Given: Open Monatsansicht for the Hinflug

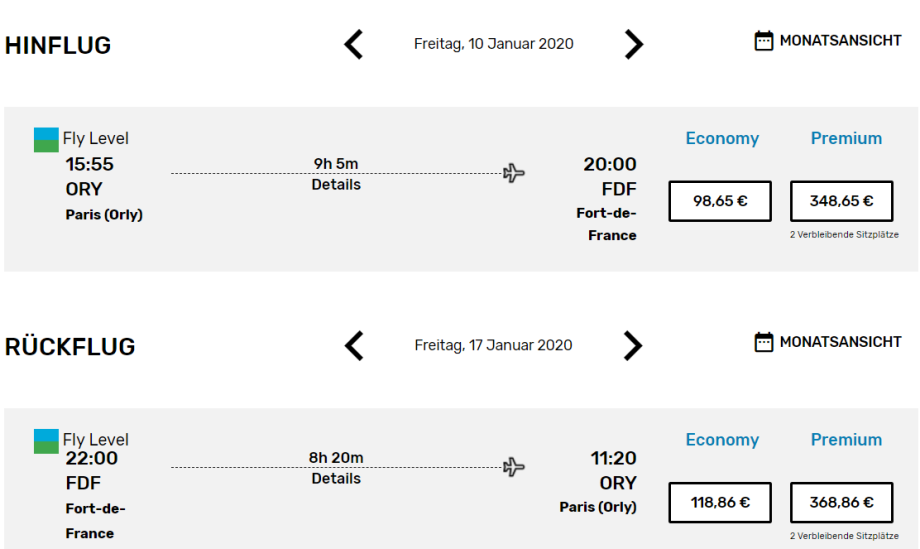Looking at the screenshot, I should click(840, 41).
